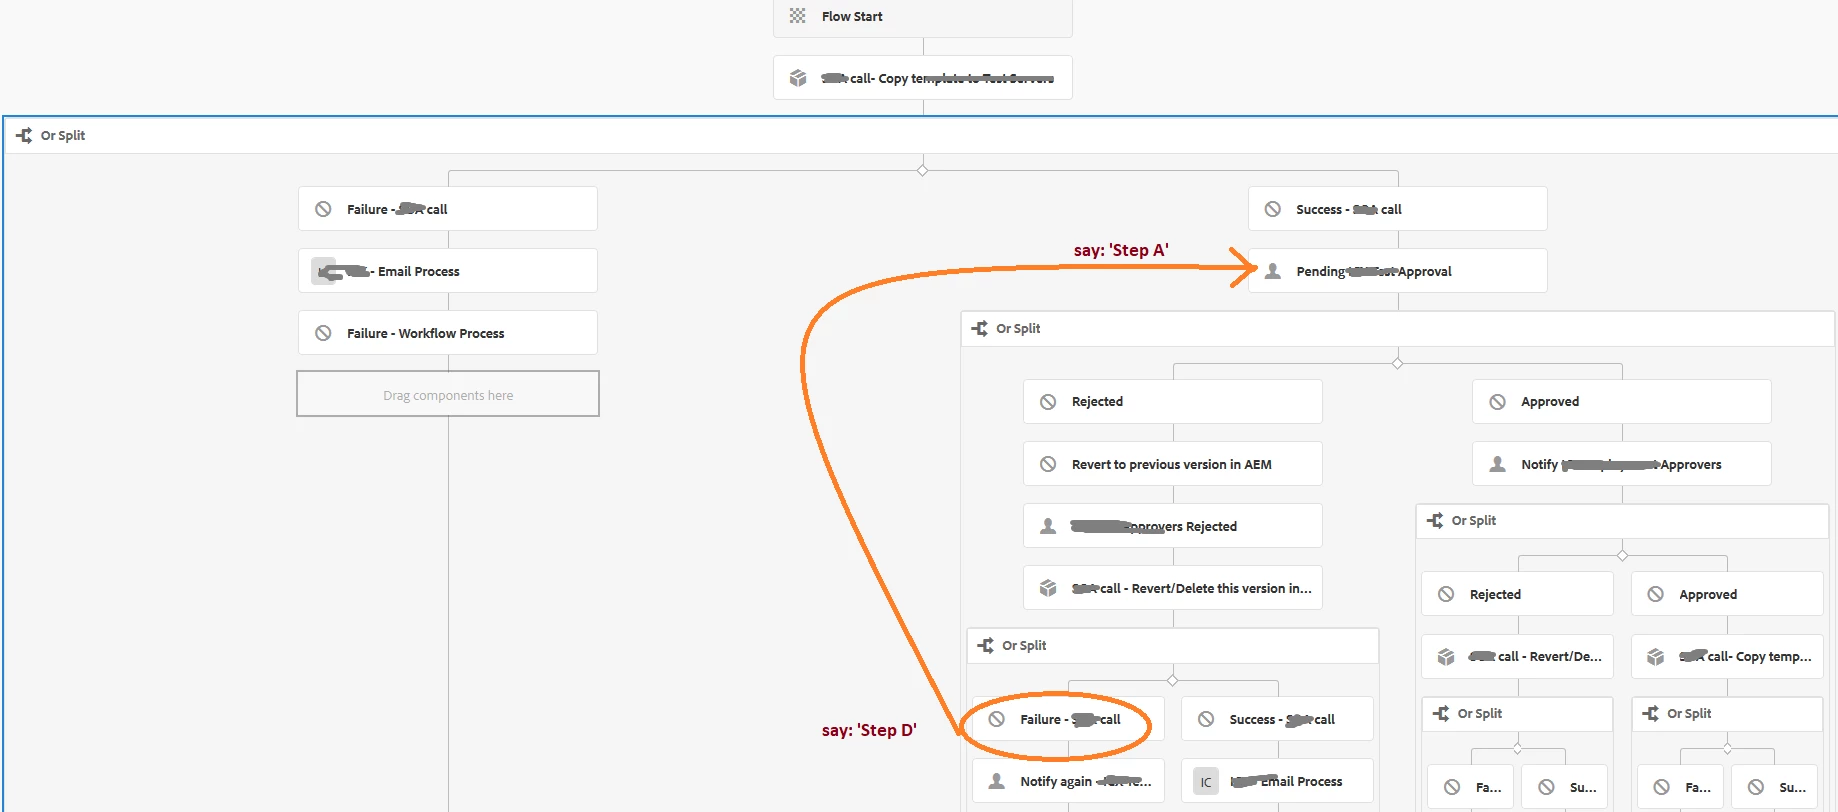The height and width of the screenshot is (812, 1838).
Task: Click the person icon on Notify again step
Action: [997, 781]
